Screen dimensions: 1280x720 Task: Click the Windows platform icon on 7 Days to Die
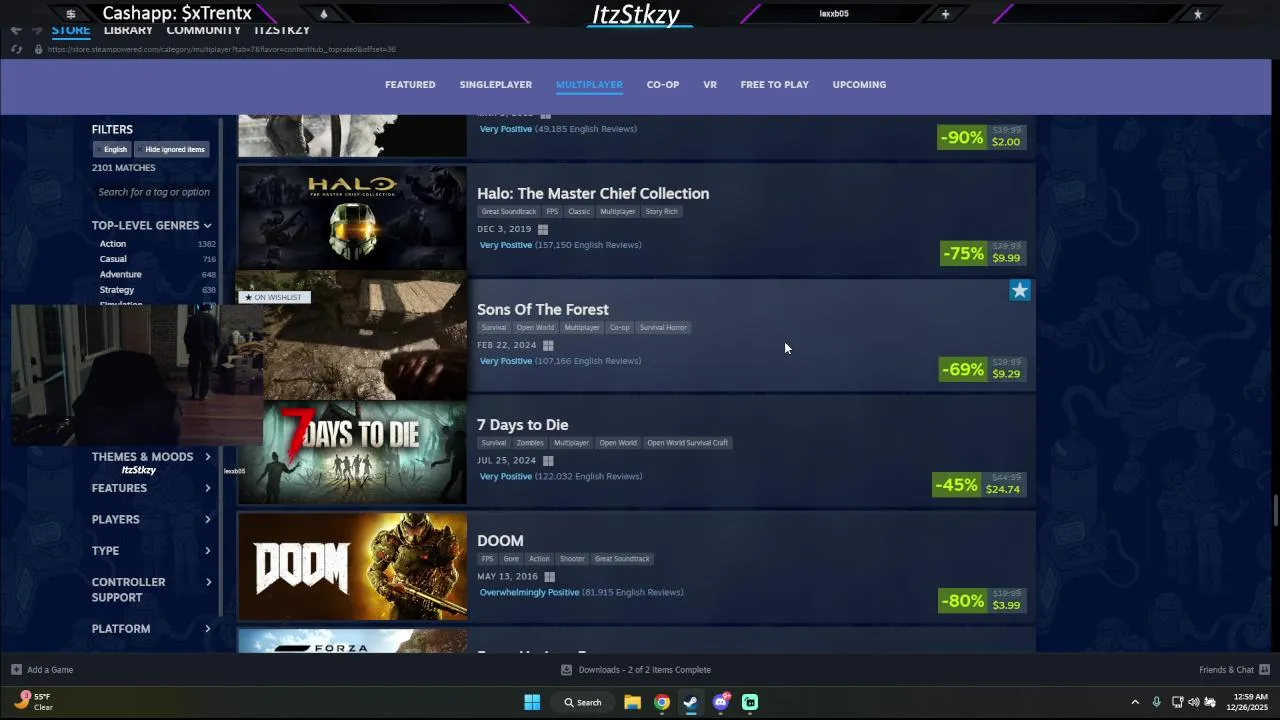click(548, 461)
